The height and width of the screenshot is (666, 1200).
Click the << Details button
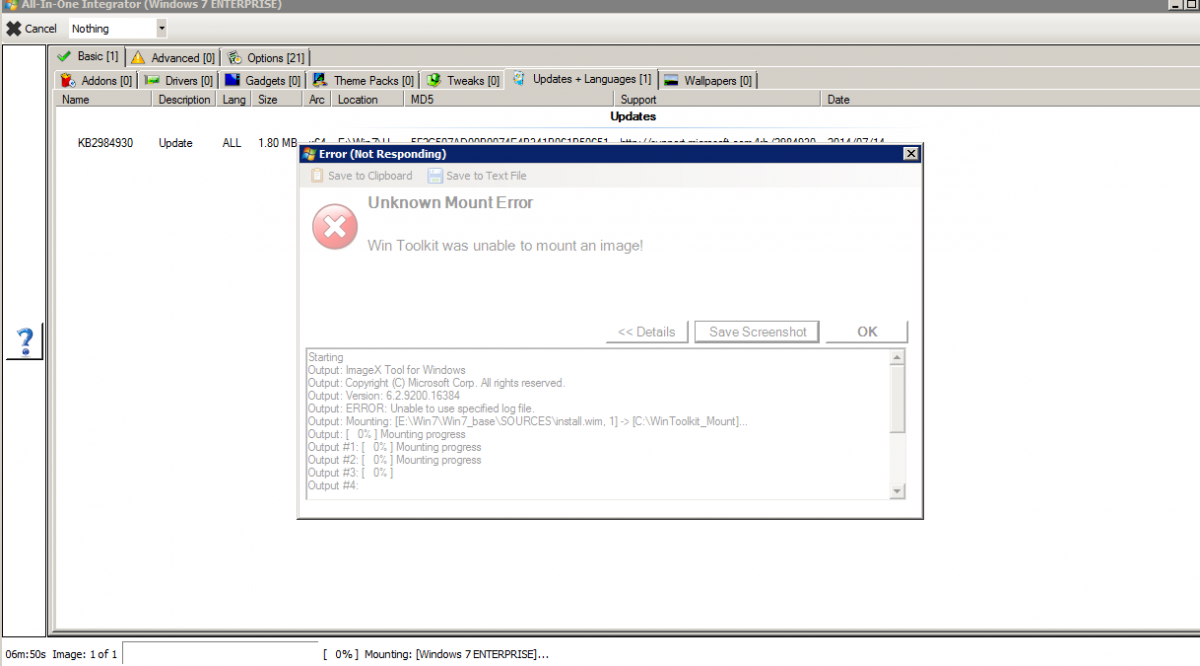(647, 332)
